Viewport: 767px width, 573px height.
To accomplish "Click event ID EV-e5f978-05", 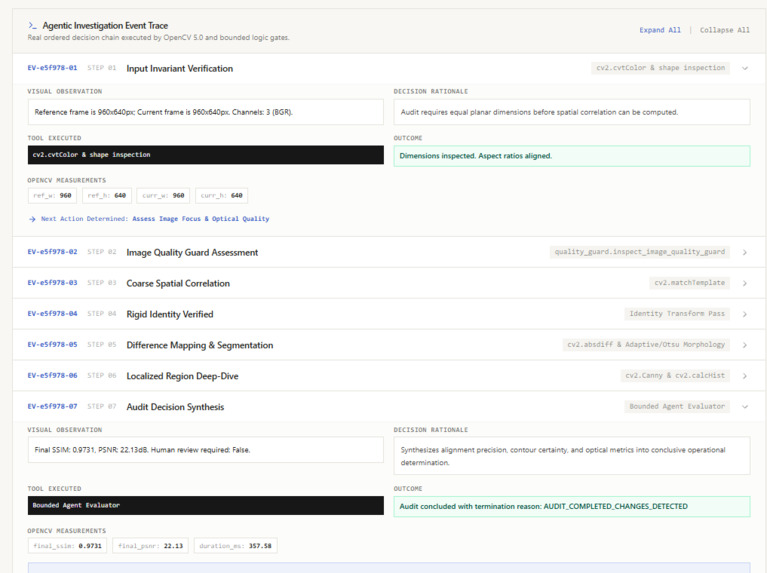I will coord(52,344).
